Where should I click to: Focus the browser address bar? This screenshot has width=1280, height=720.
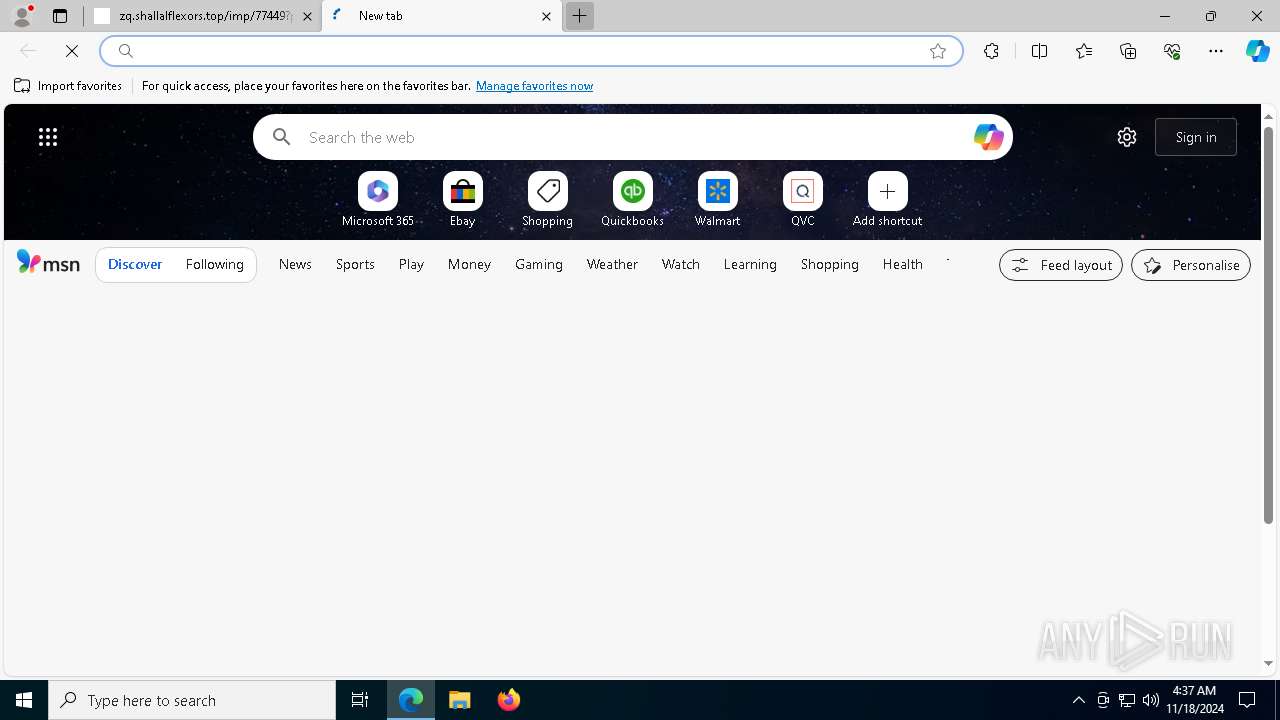[x=530, y=51]
